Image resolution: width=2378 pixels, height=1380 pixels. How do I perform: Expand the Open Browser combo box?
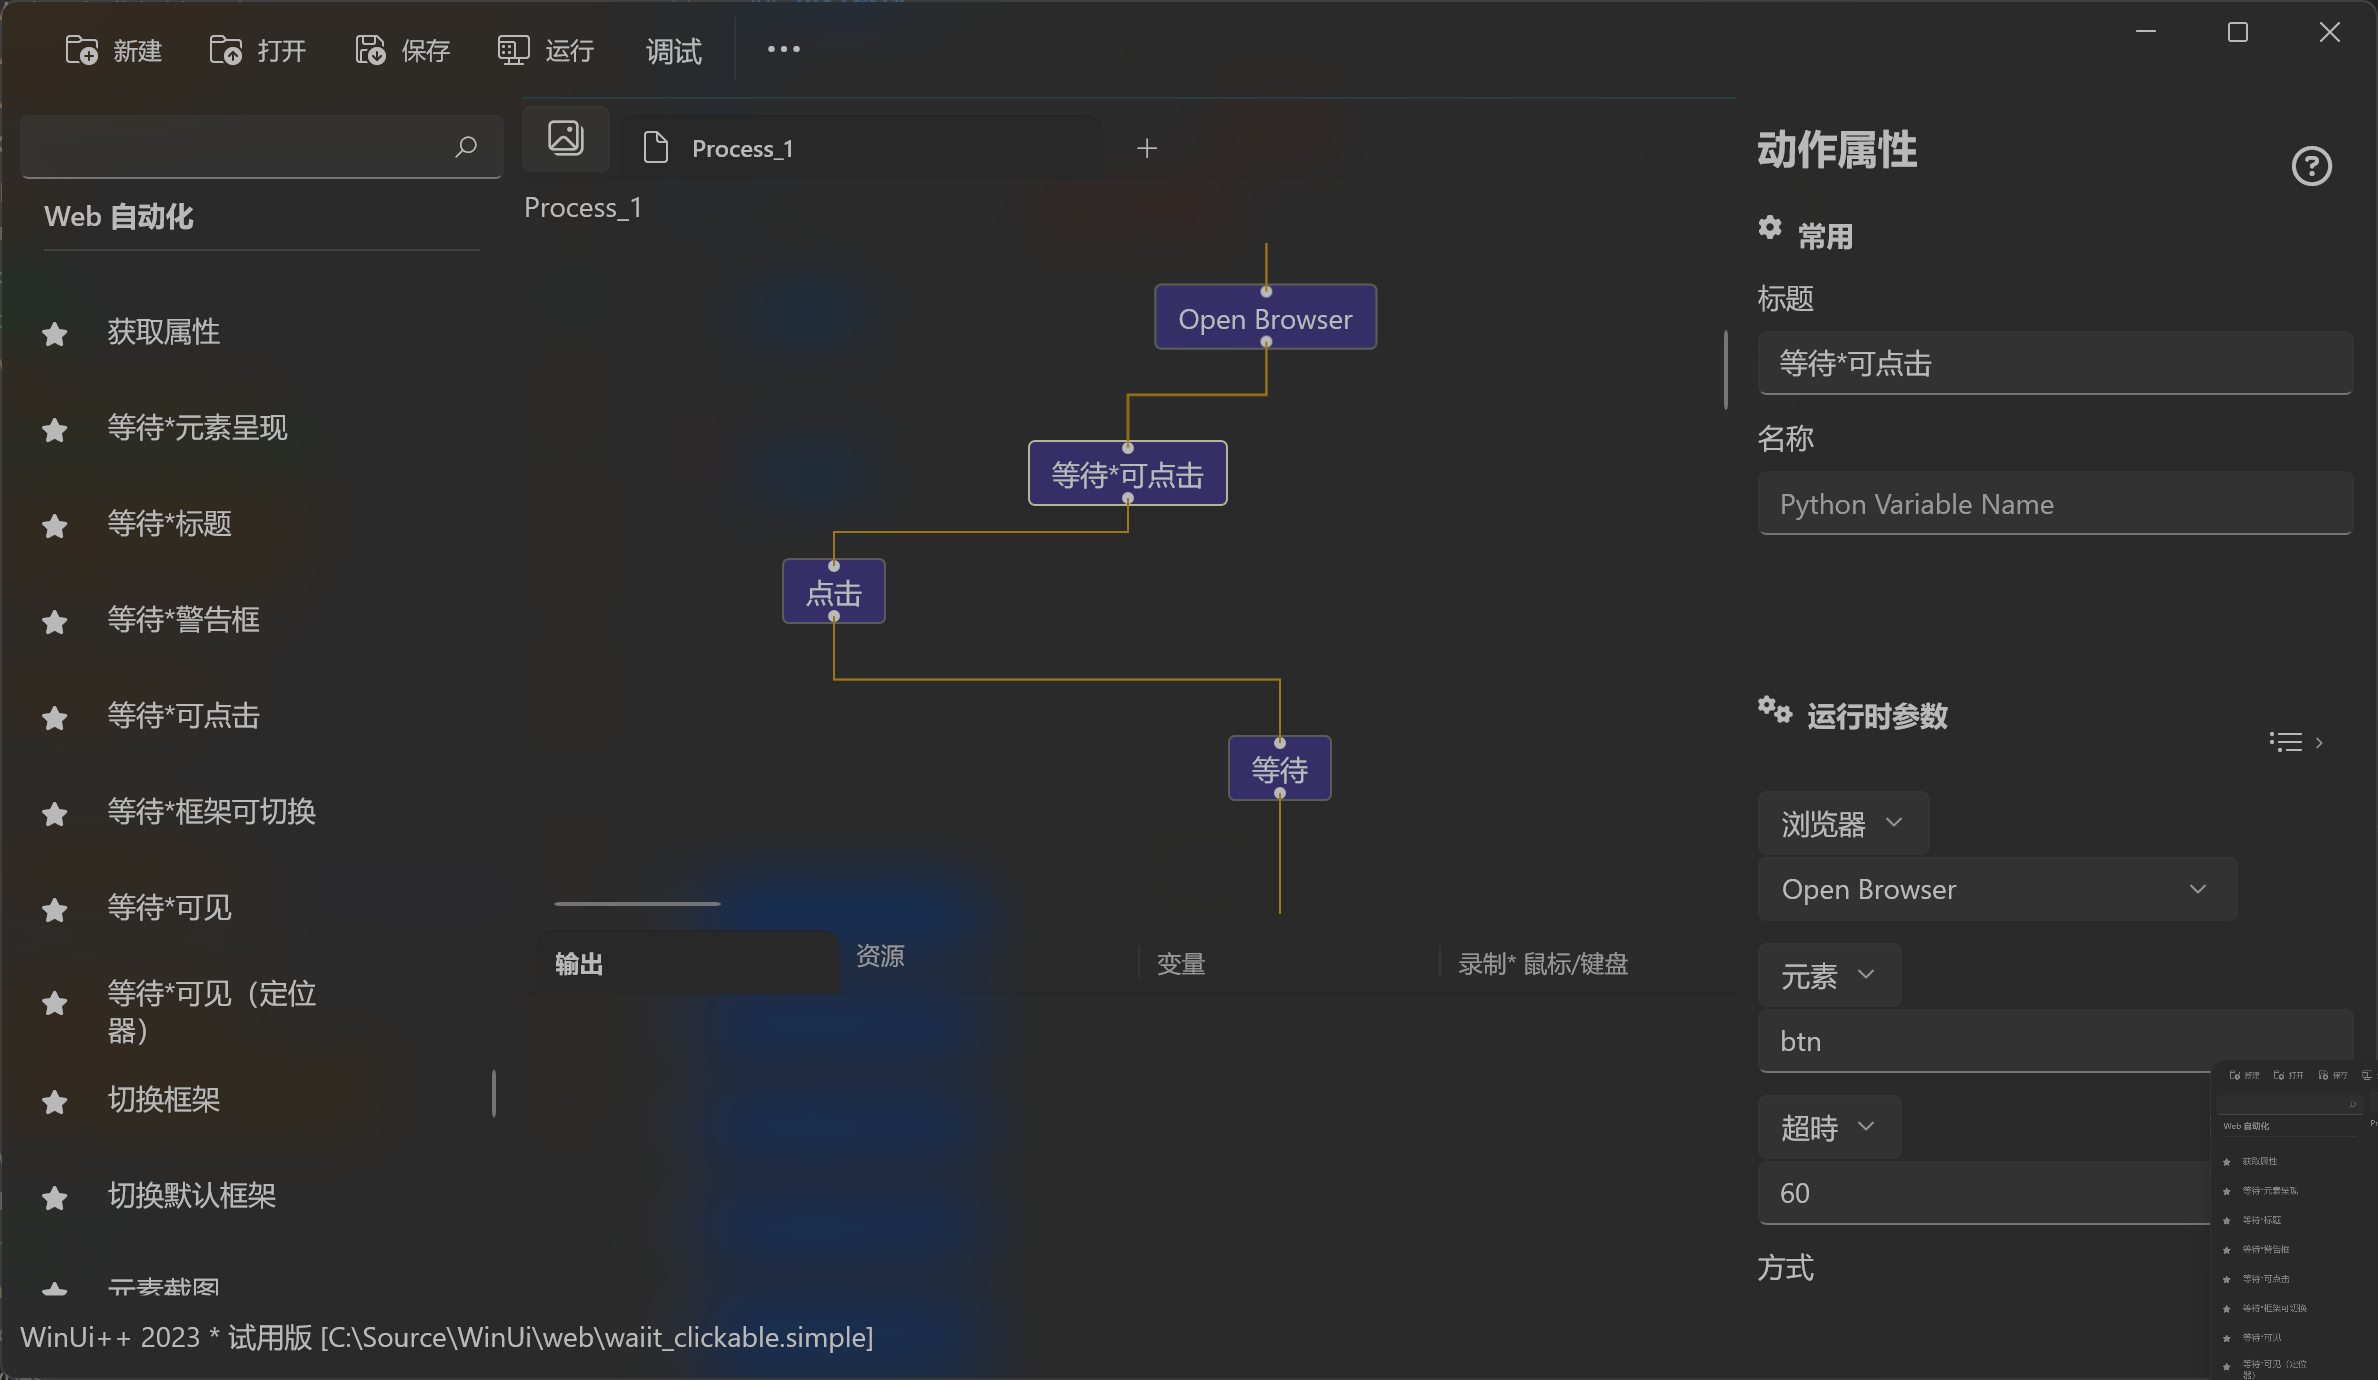[1997, 889]
